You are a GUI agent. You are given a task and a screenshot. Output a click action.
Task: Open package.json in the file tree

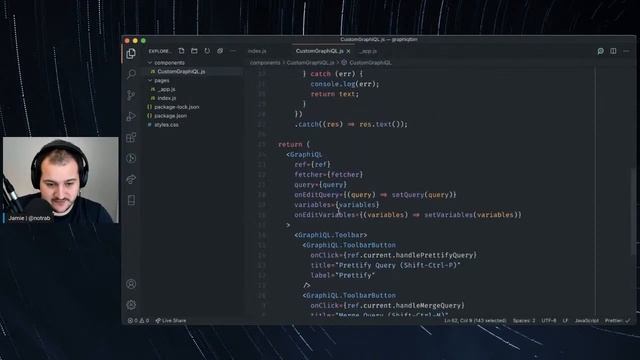pyautogui.click(x=171, y=116)
